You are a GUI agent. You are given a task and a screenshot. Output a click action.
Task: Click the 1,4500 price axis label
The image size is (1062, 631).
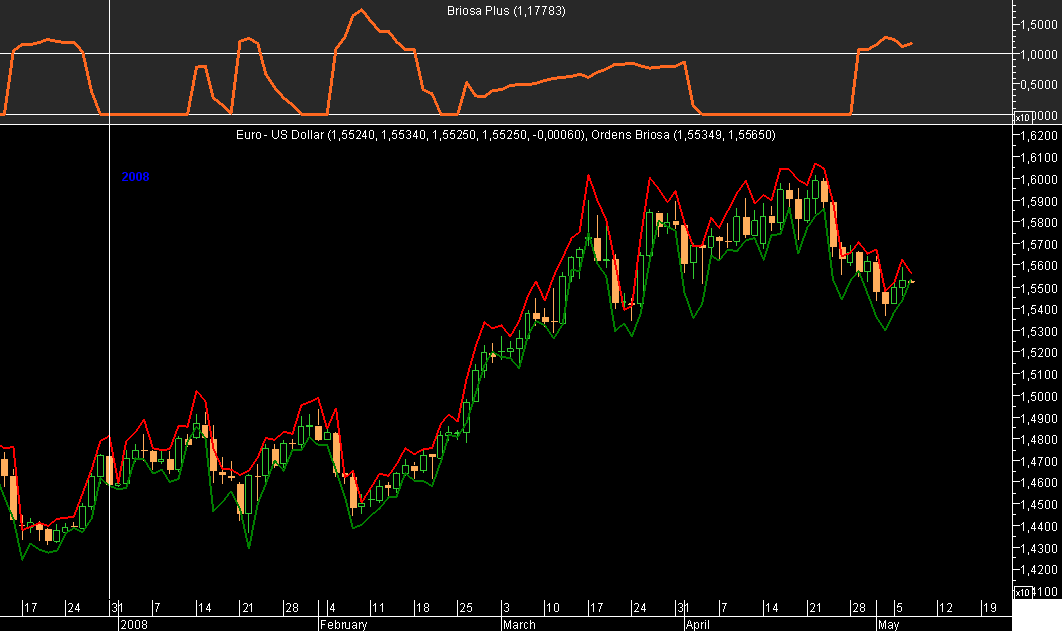click(x=1038, y=504)
